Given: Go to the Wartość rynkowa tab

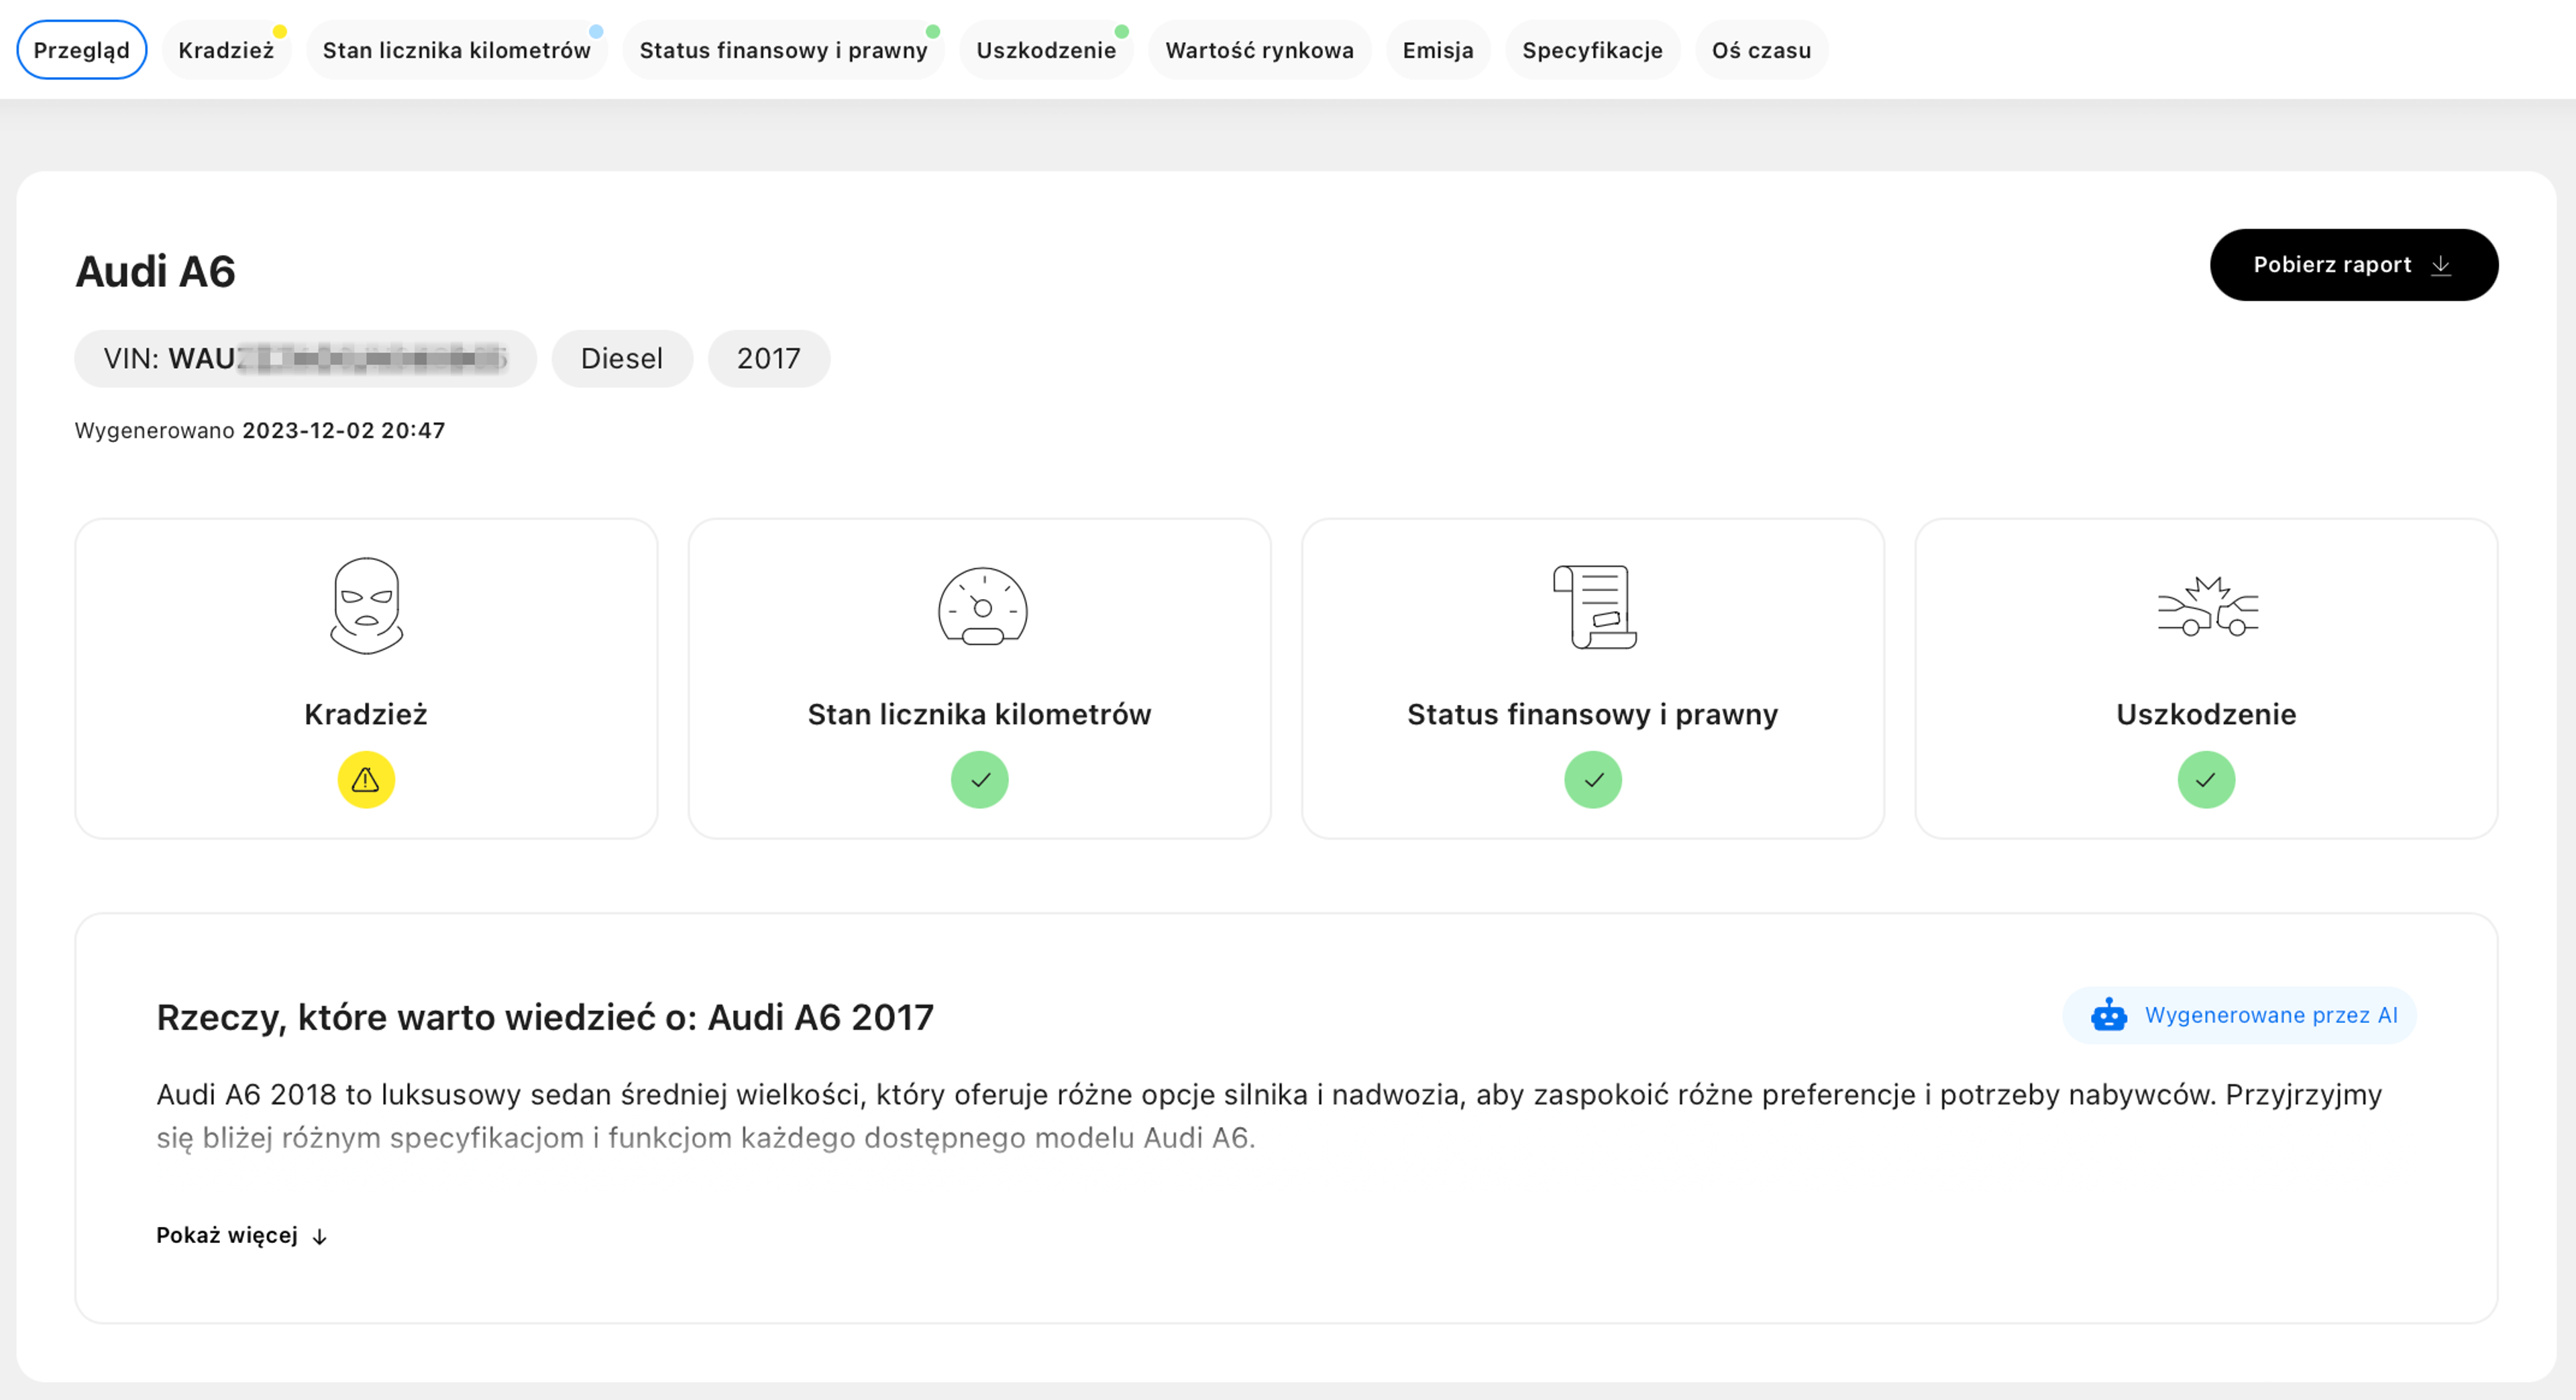Looking at the screenshot, I should pyautogui.click(x=1259, y=50).
